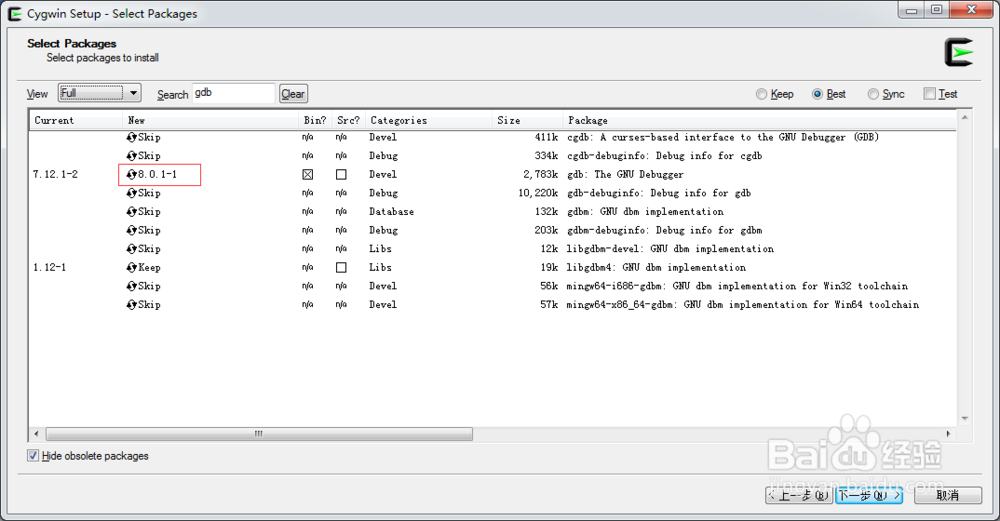
Task: Toggle Src checkbox for gdb package
Action: pos(341,174)
